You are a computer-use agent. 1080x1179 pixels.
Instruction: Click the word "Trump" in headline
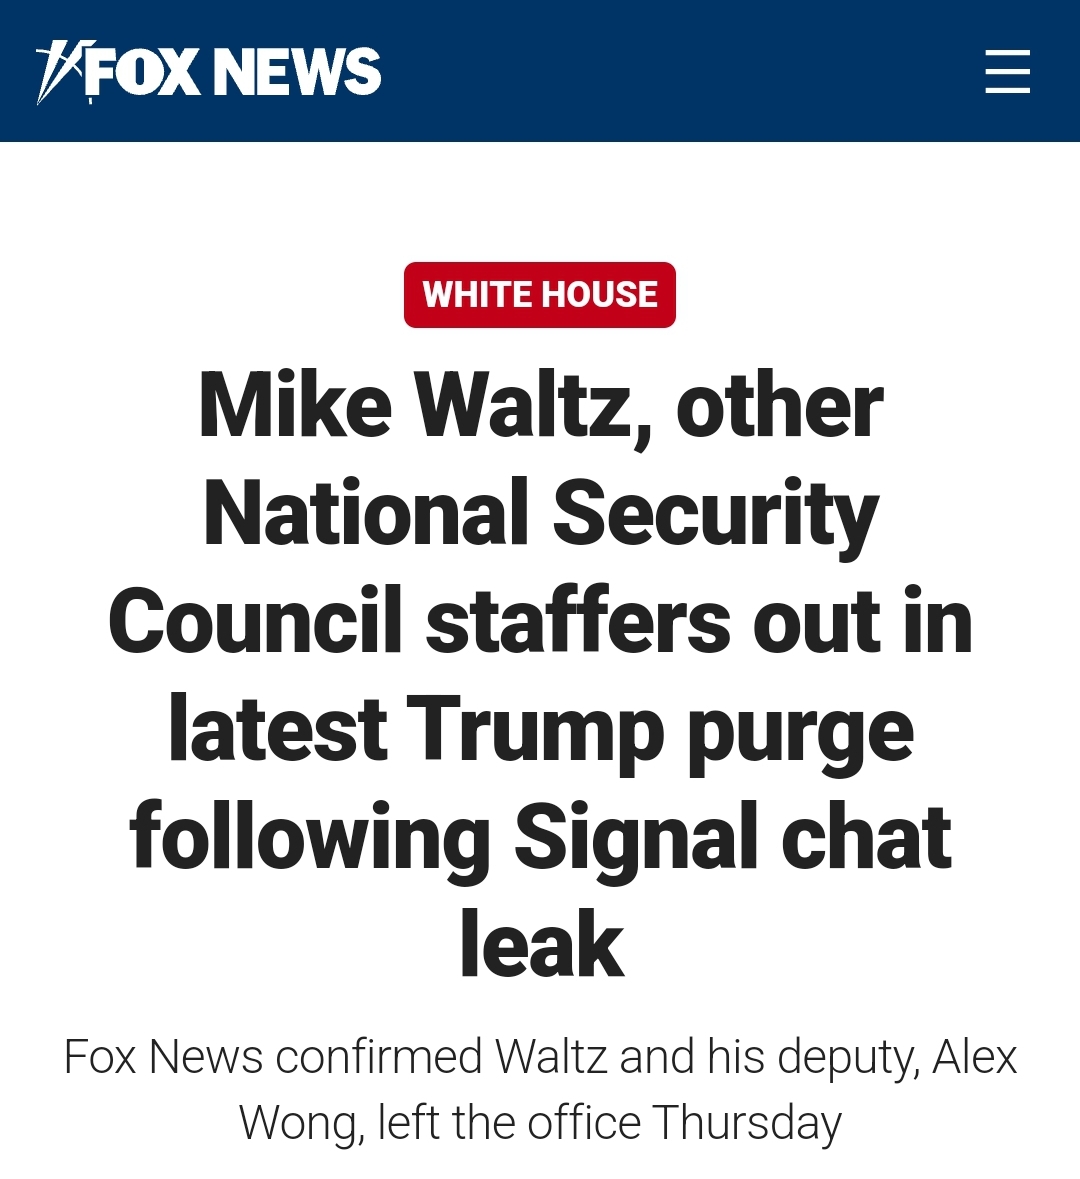click(535, 729)
